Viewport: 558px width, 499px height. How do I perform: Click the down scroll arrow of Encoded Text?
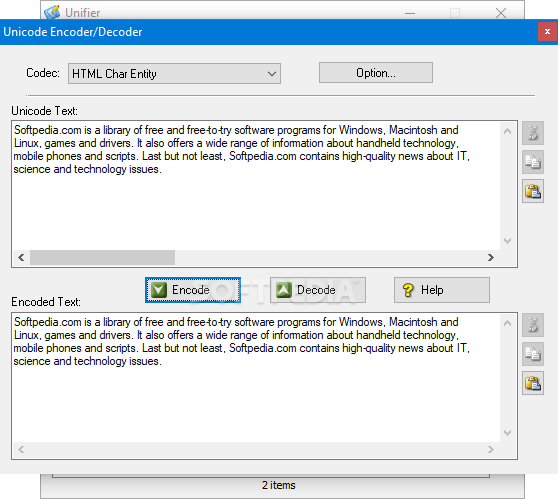point(508,433)
